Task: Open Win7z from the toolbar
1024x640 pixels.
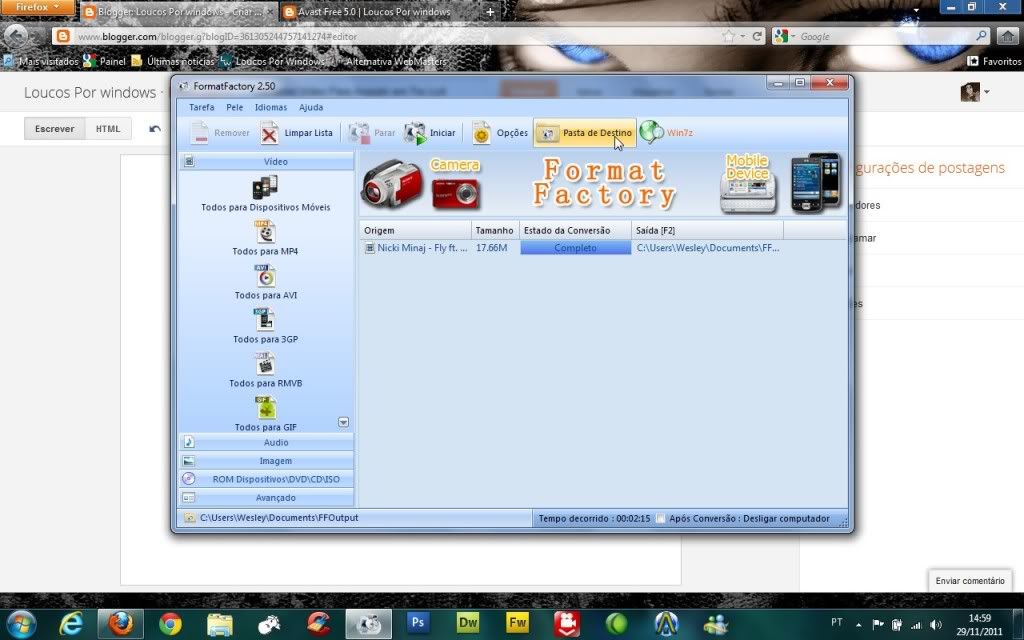Action: [666, 133]
